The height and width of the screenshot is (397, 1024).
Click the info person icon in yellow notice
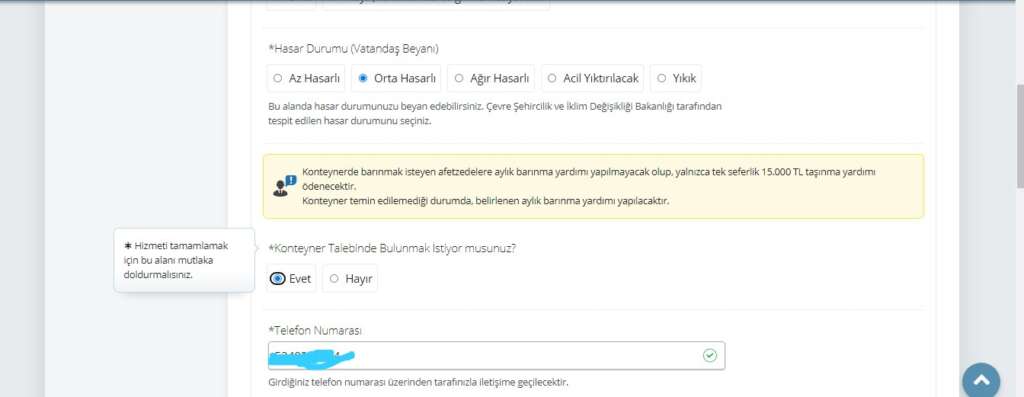click(x=284, y=186)
